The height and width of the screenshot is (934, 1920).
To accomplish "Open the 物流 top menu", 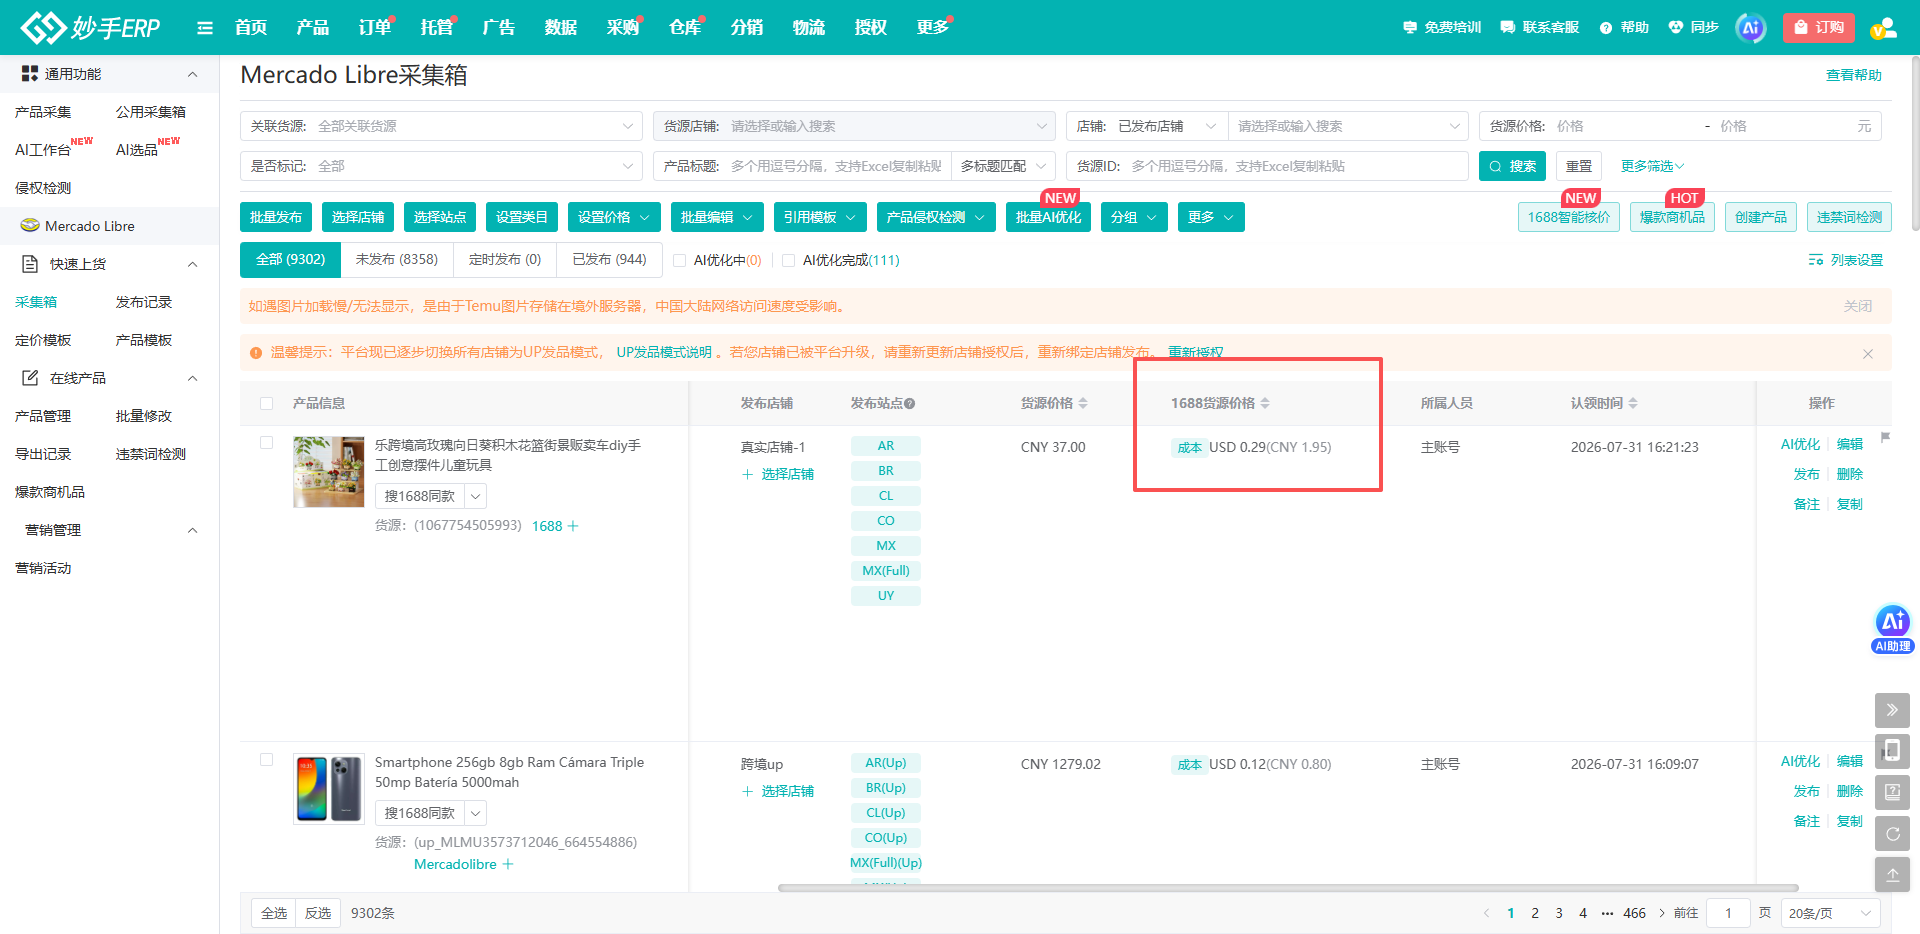I will tap(809, 27).
